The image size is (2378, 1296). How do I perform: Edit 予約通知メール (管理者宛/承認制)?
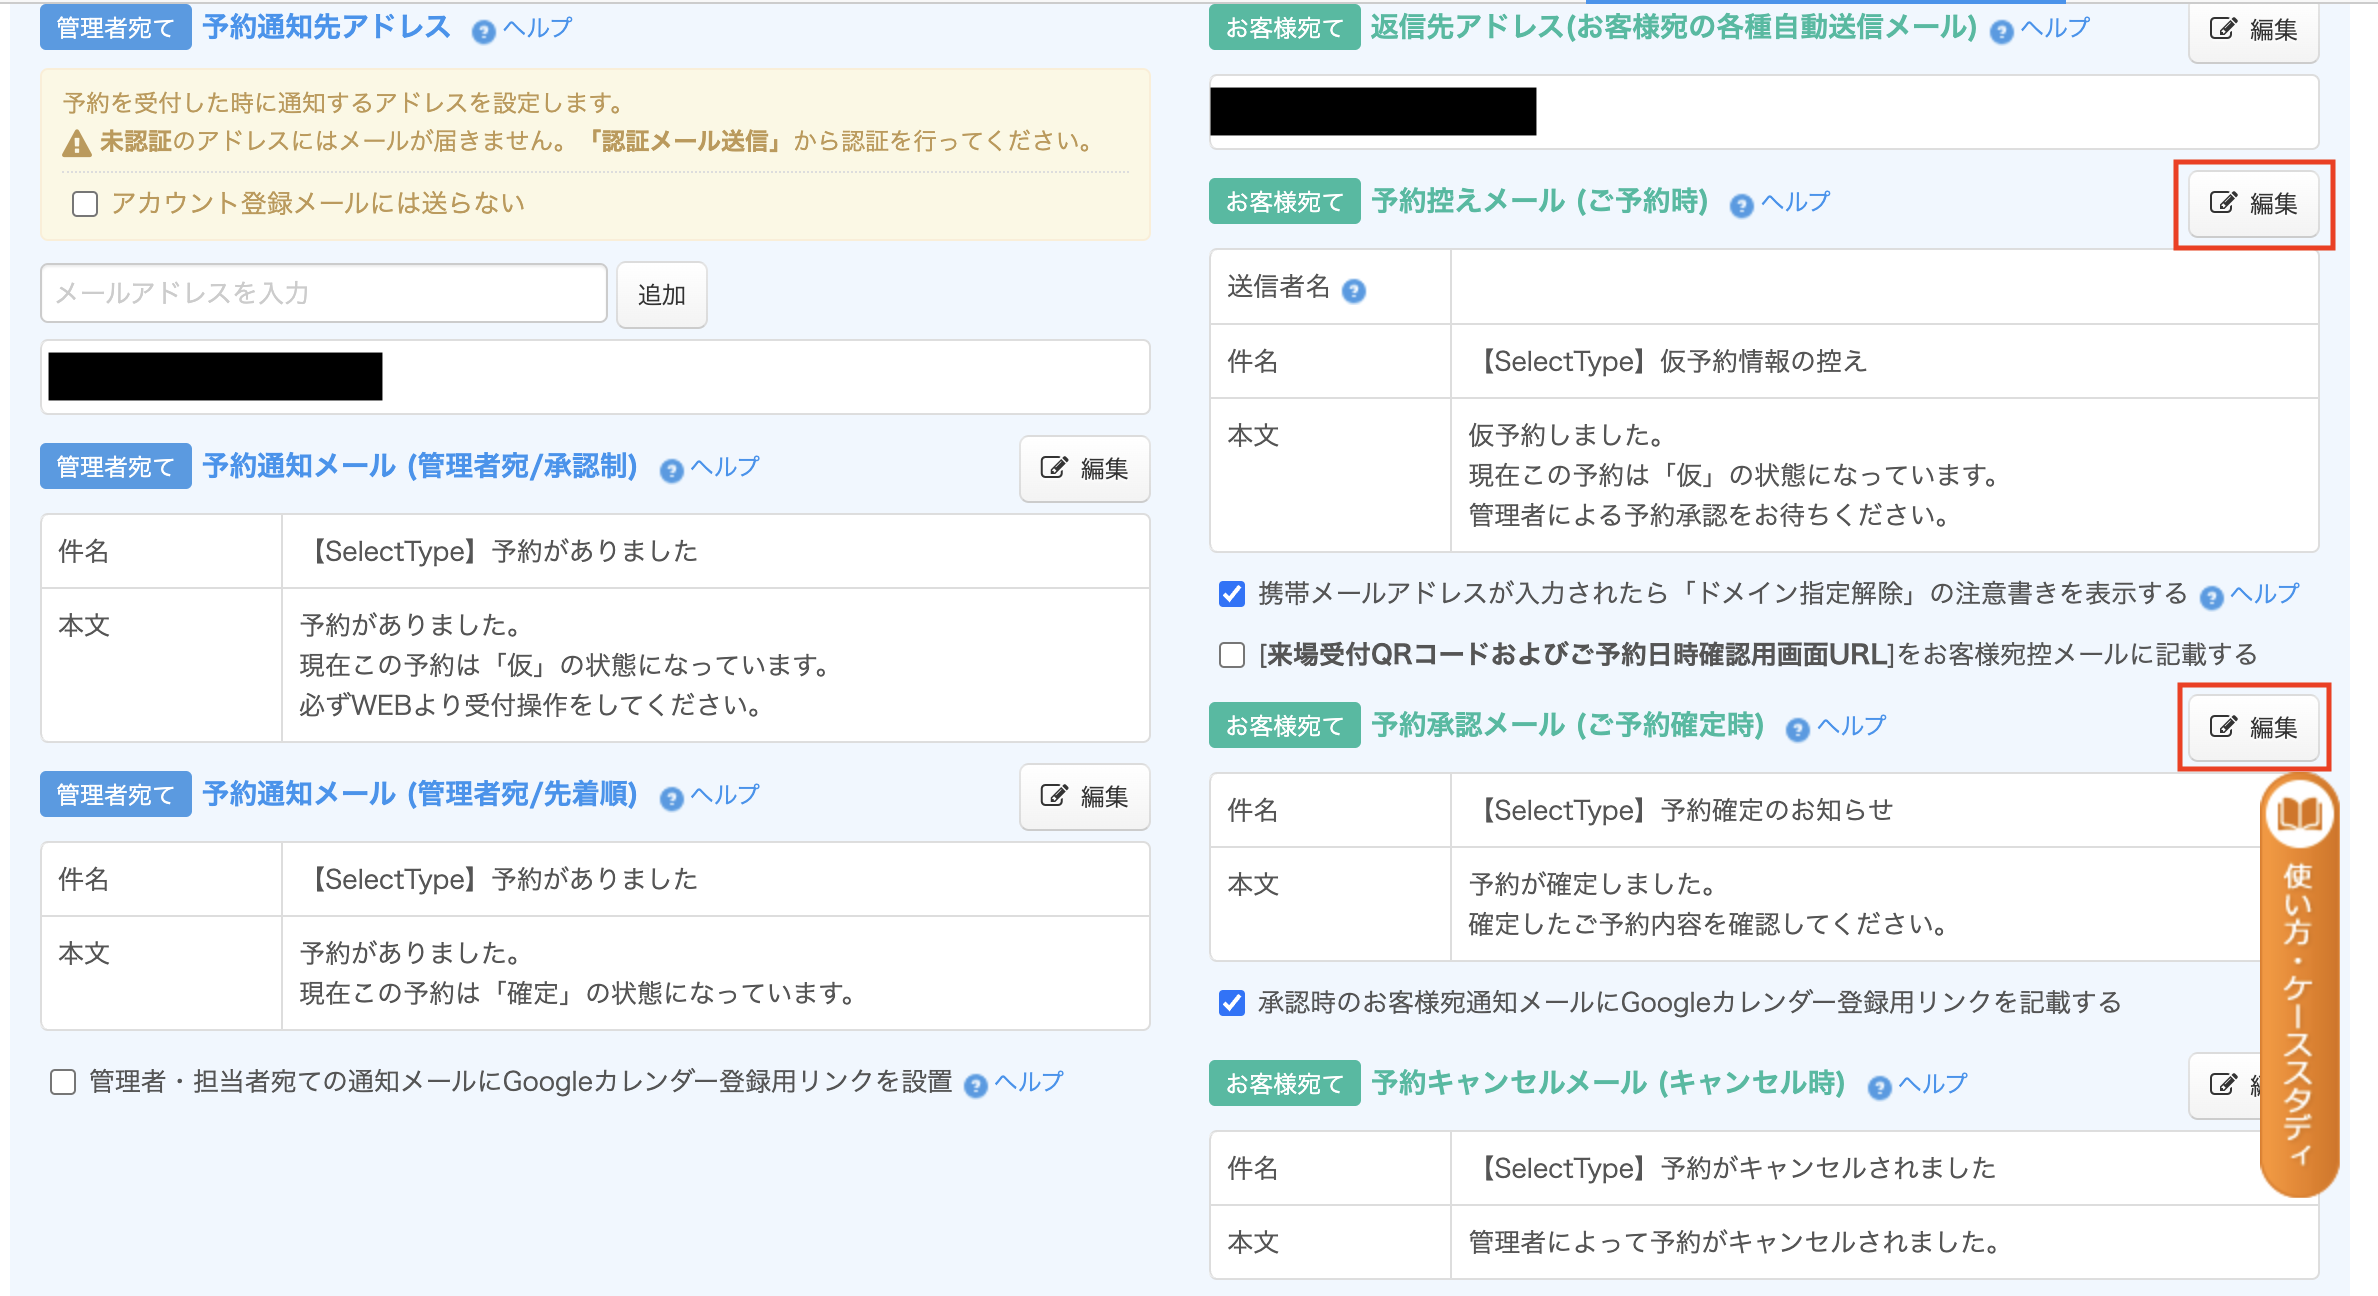pyautogui.click(x=1084, y=469)
